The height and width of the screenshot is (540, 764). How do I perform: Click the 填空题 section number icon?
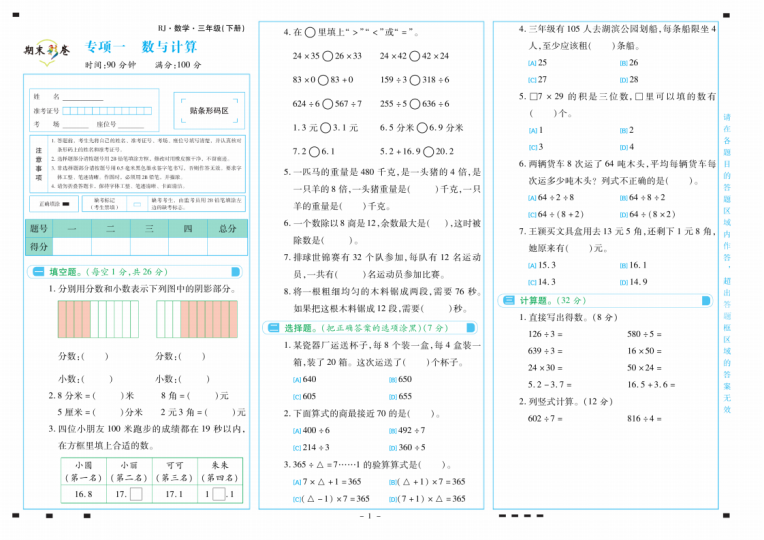(39, 271)
